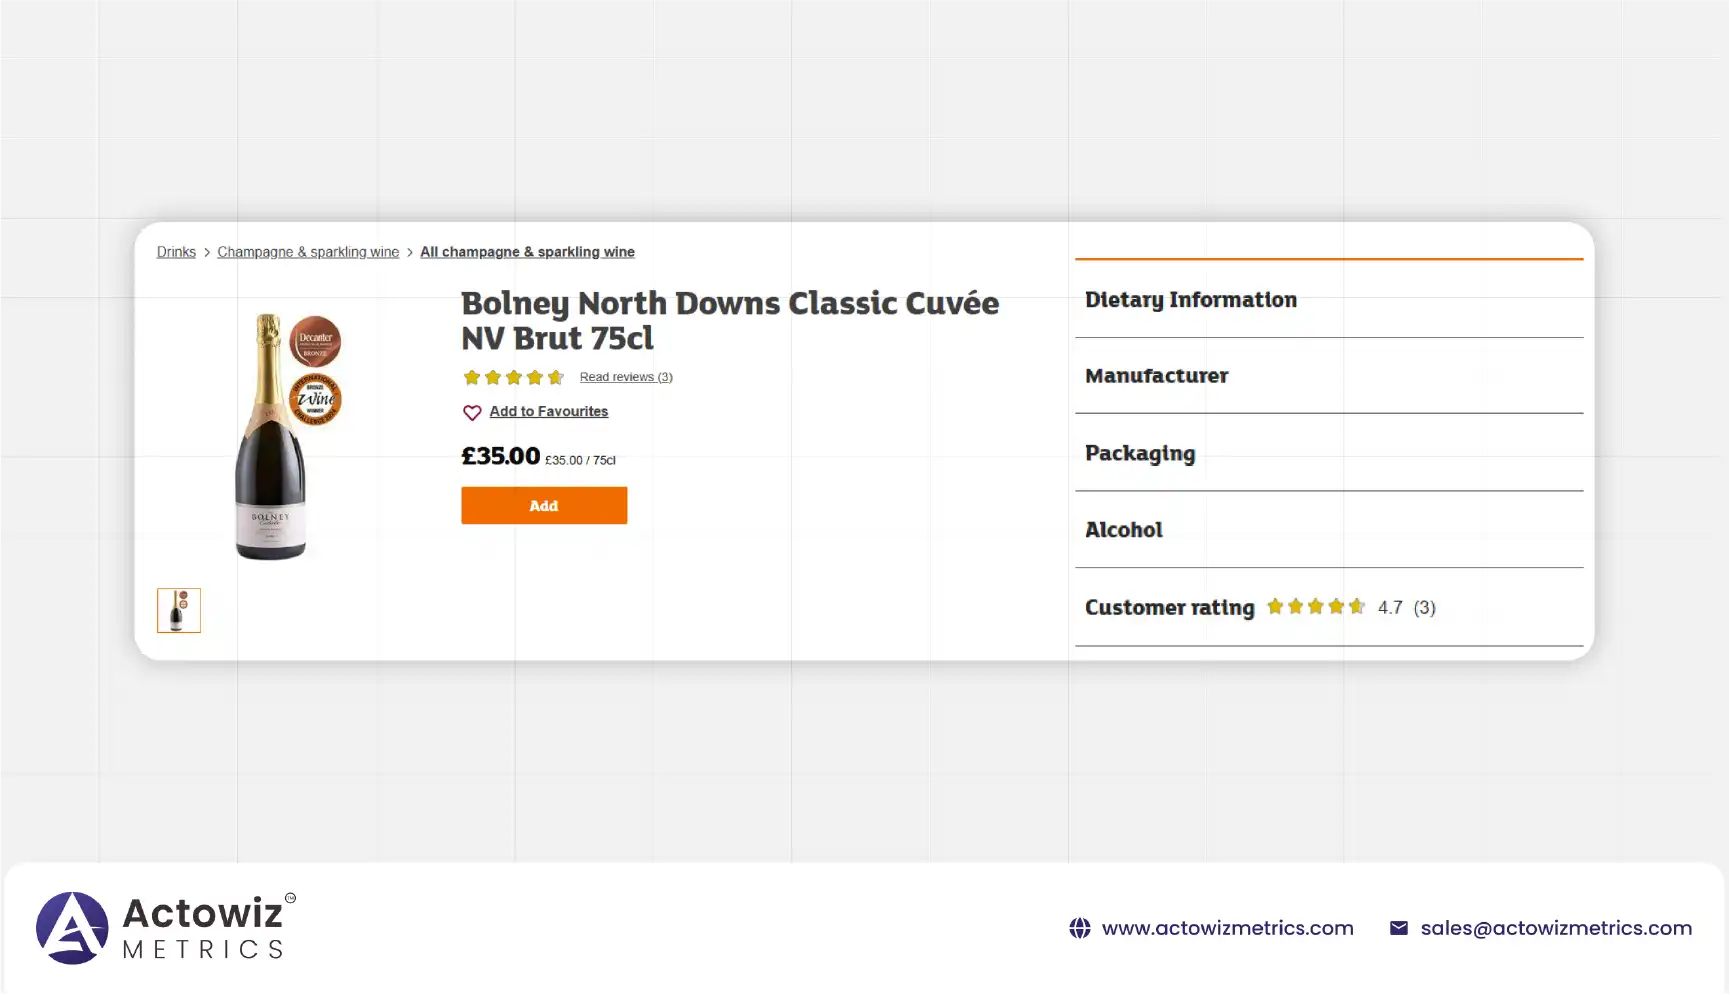Click Add to Favourites link
The width and height of the screenshot is (1731, 995).
coord(548,411)
